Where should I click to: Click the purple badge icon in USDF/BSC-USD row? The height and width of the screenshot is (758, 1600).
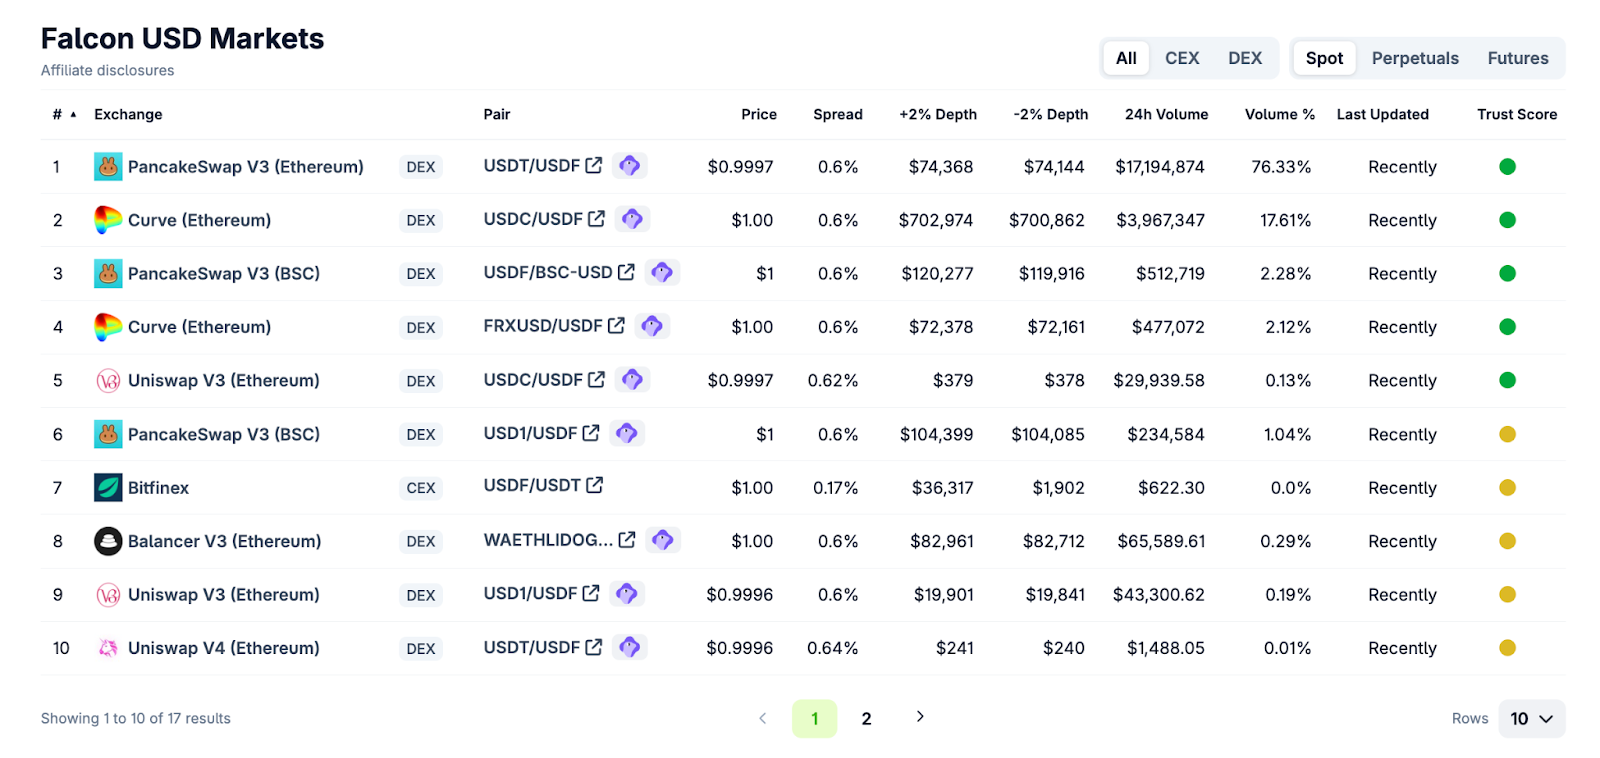[662, 272]
